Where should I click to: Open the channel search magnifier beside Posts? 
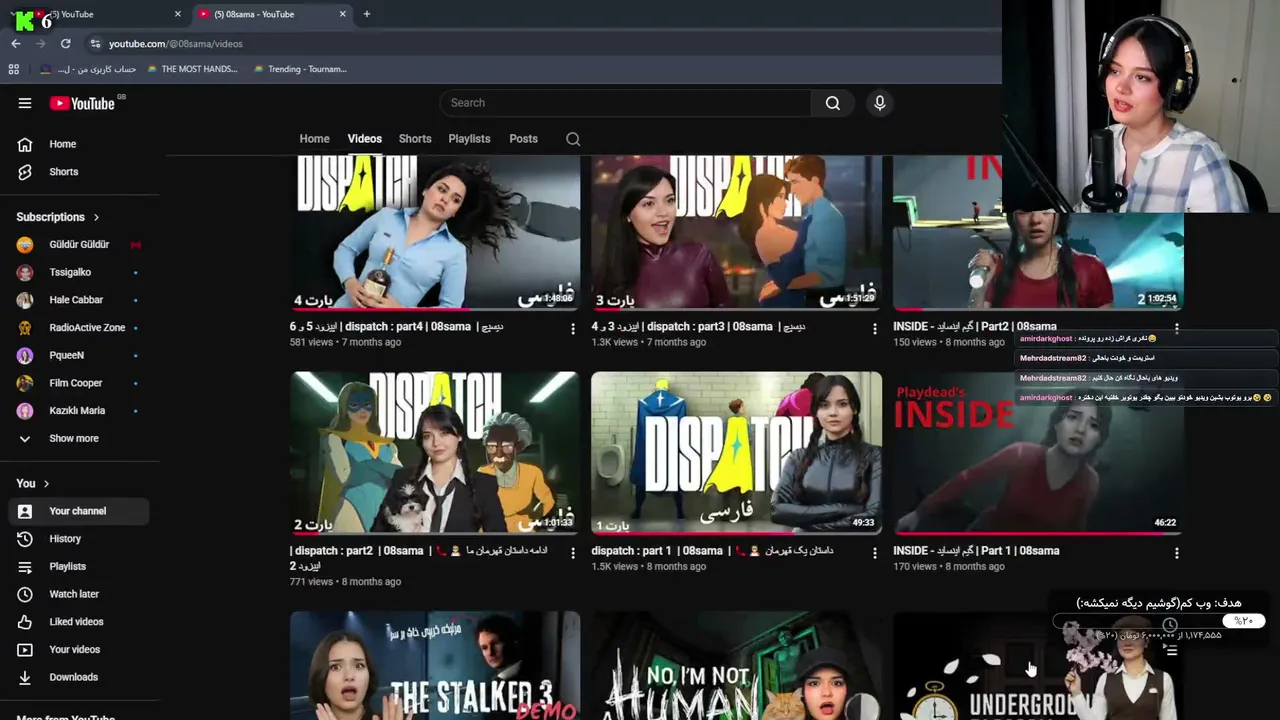coord(573,139)
